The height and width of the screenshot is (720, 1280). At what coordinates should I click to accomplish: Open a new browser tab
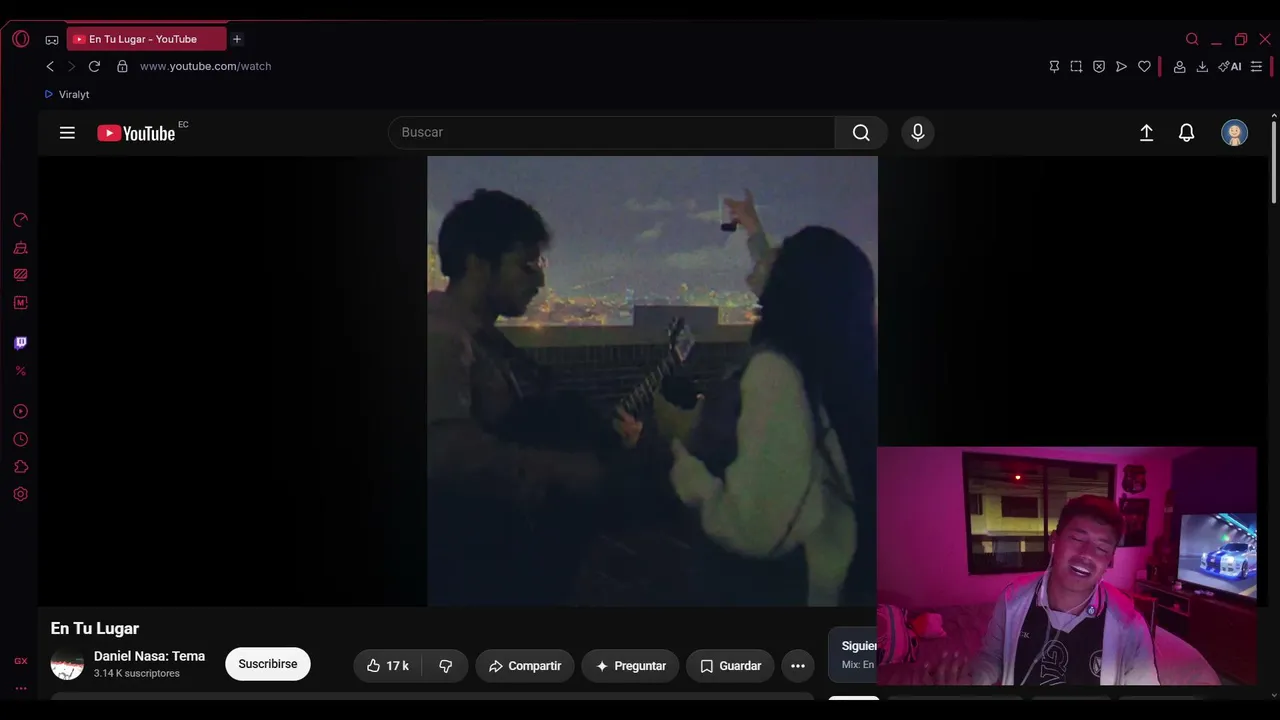[237, 39]
